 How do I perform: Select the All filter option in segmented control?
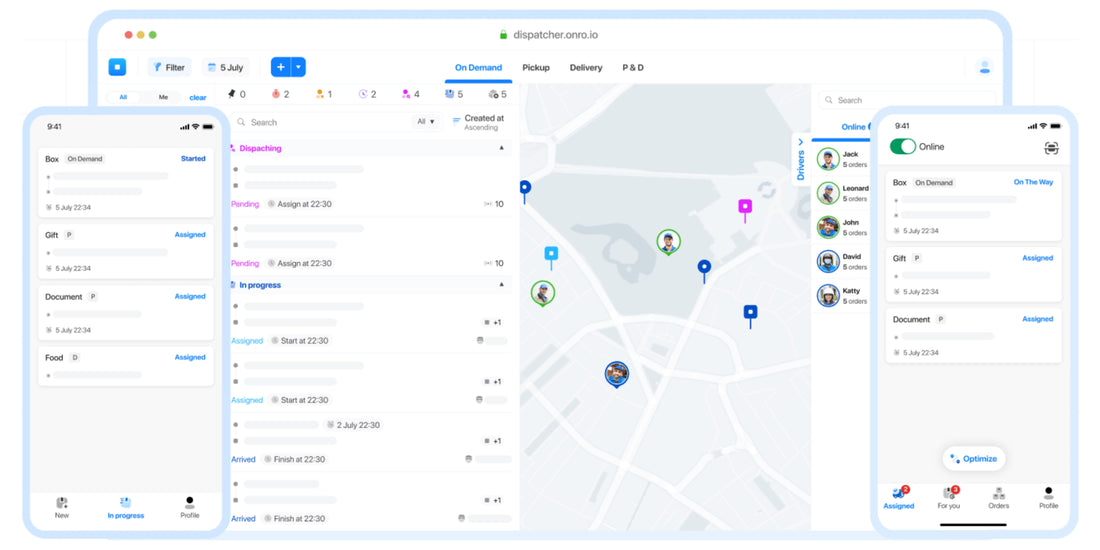point(123,97)
